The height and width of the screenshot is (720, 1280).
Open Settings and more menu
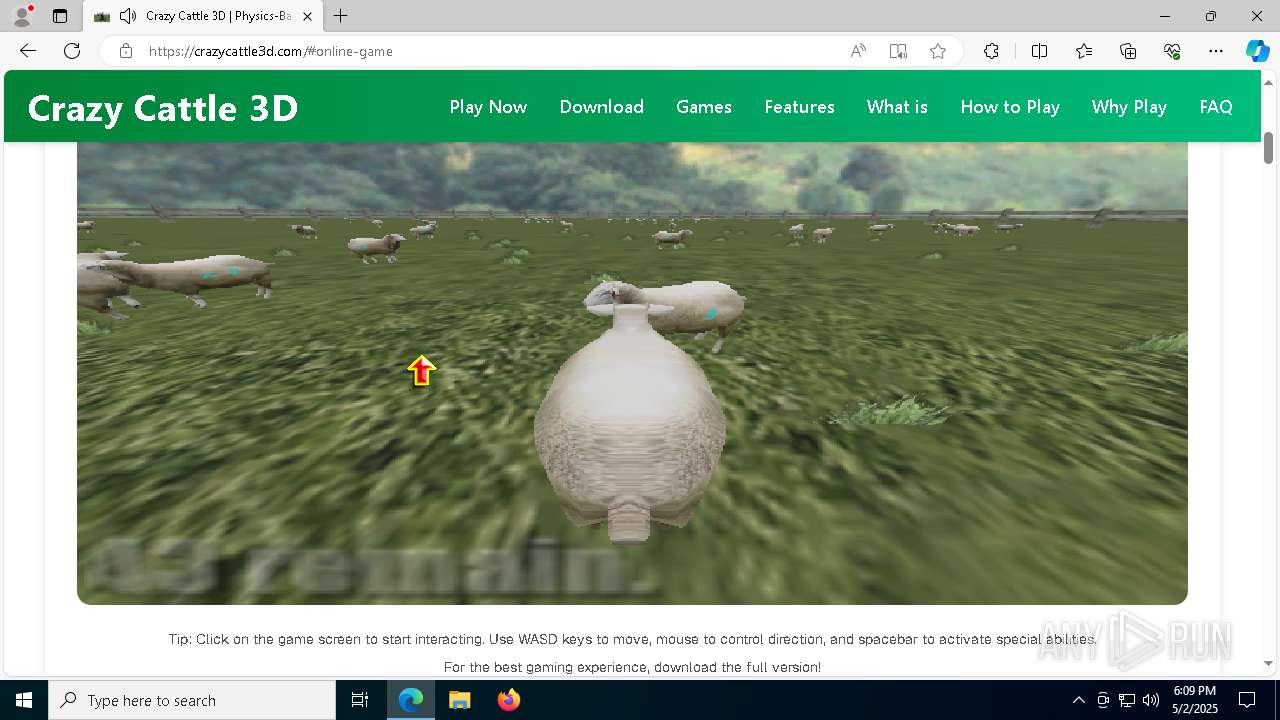1216,51
